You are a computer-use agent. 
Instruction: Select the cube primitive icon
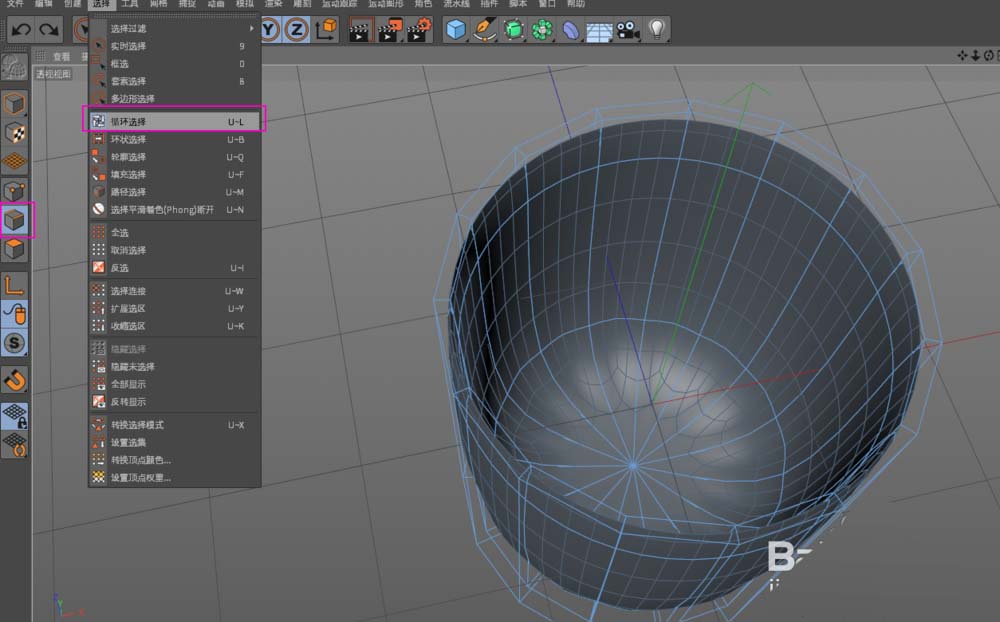tap(455, 29)
